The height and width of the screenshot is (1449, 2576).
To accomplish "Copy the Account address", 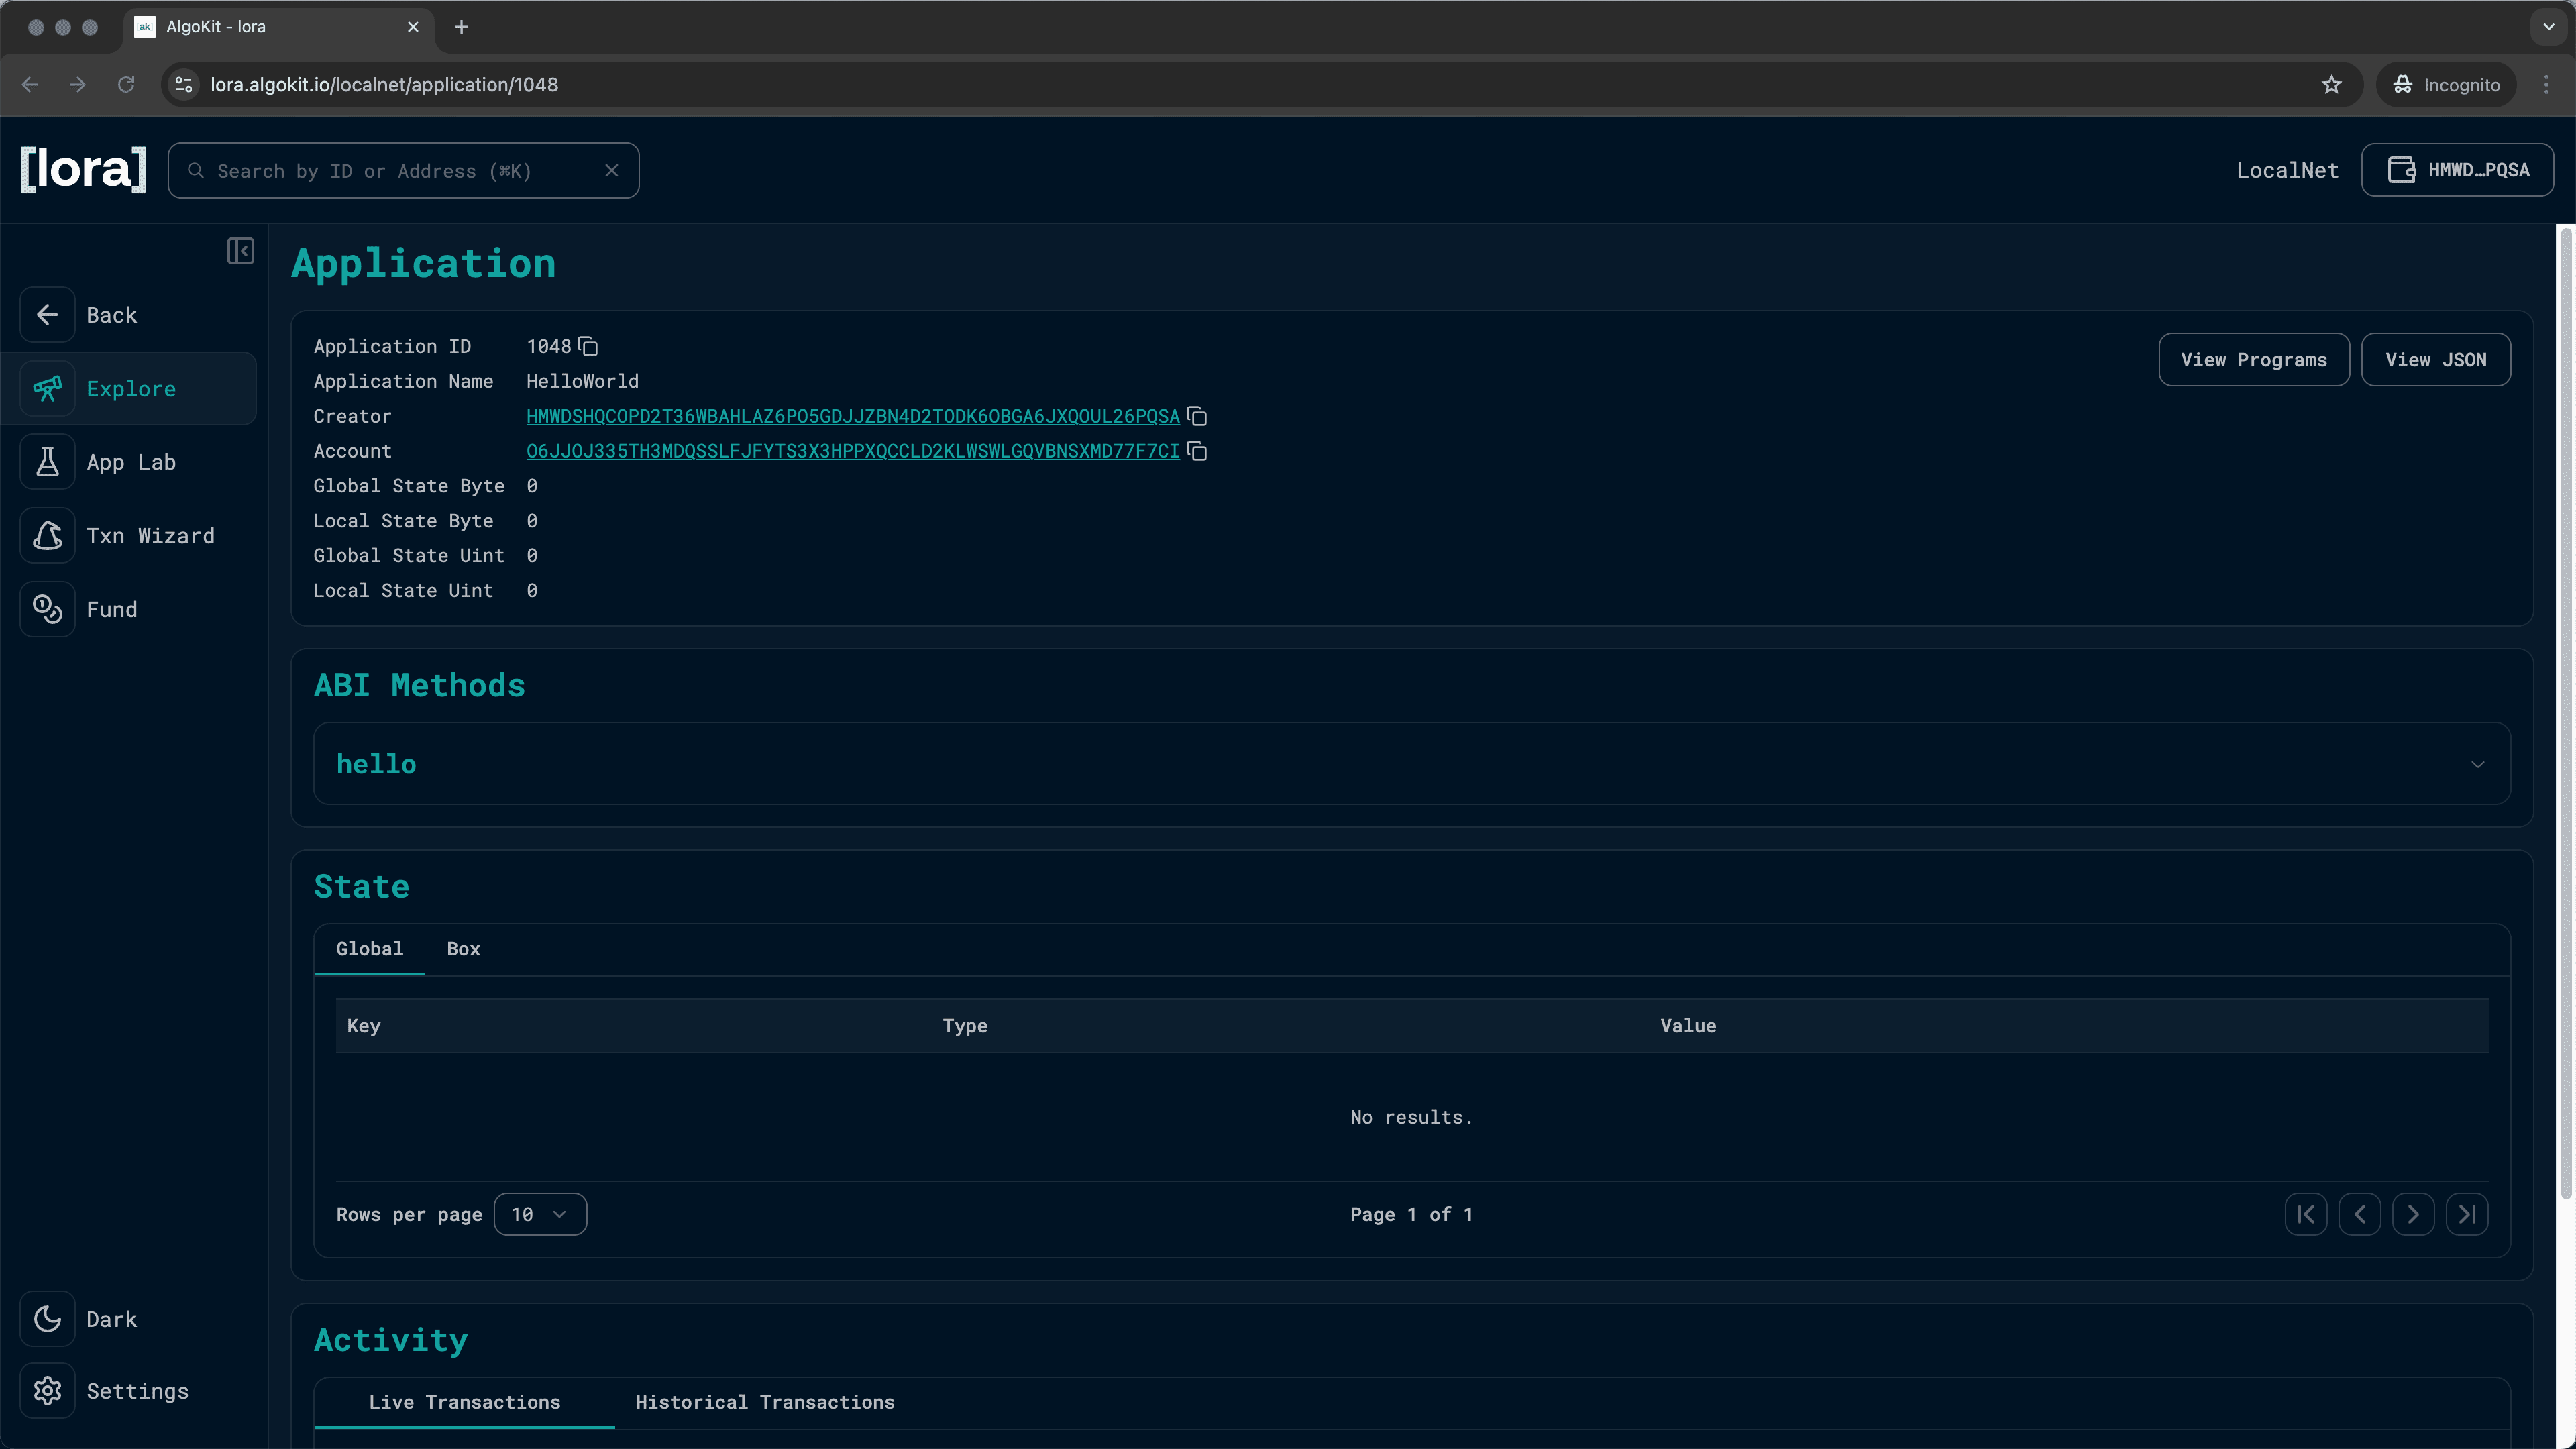I will [1197, 451].
